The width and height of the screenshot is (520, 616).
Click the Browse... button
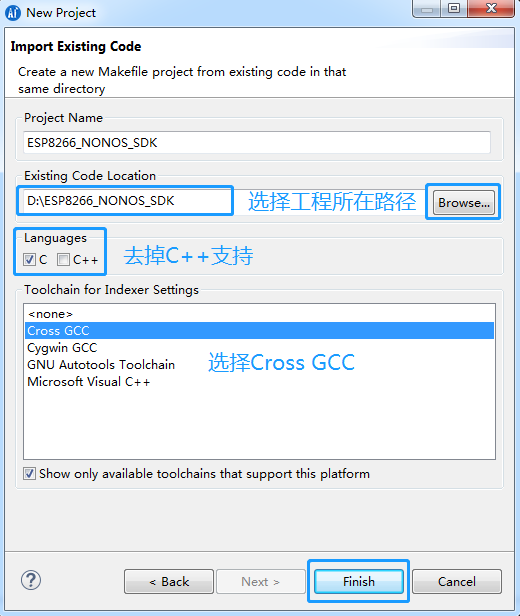tap(464, 203)
